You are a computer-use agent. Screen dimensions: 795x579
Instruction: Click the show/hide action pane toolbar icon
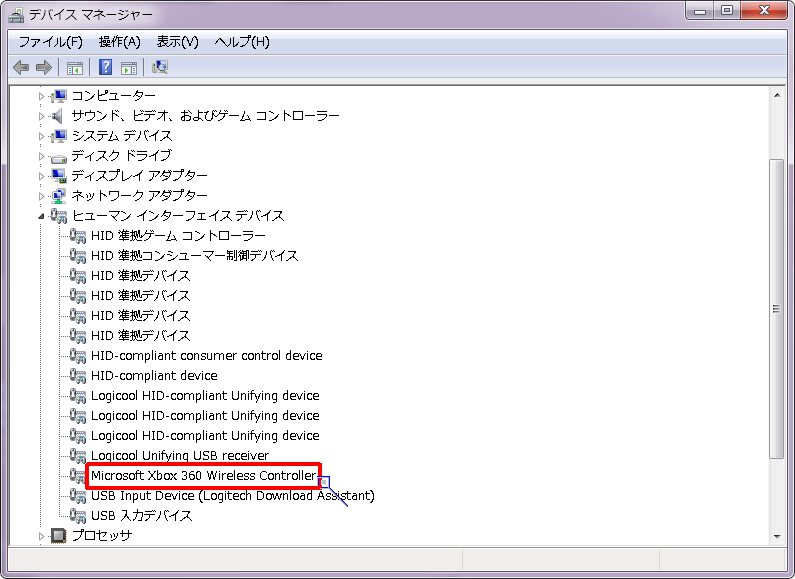[x=129, y=67]
